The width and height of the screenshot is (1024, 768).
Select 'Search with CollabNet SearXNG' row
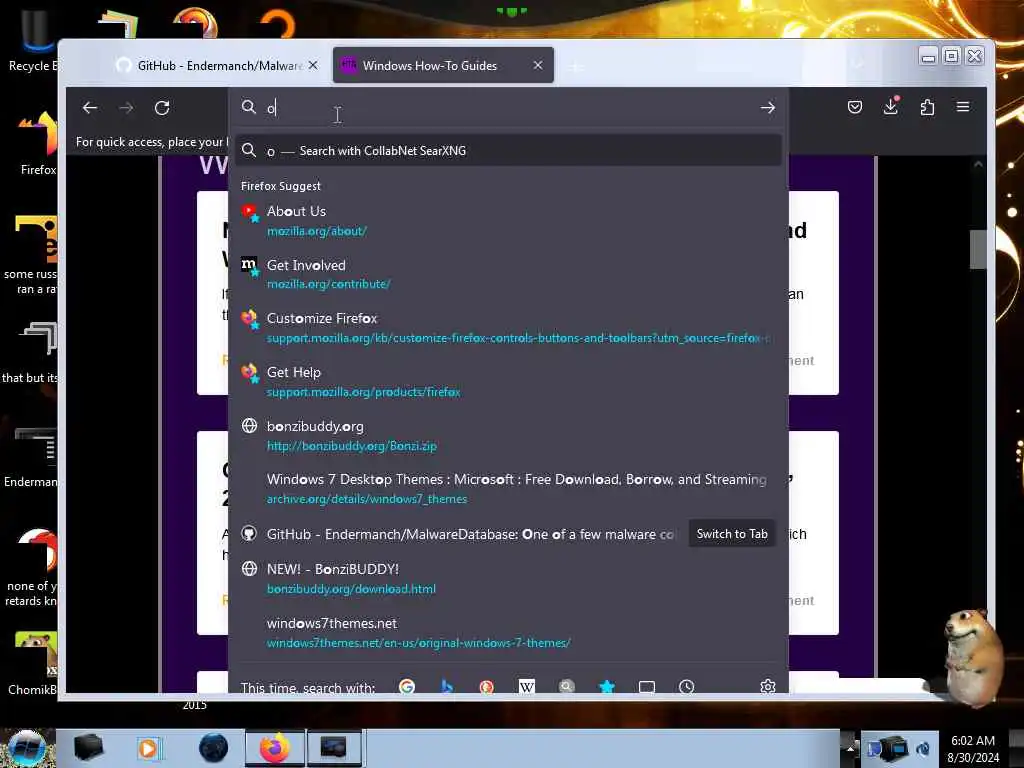pos(509,151)
